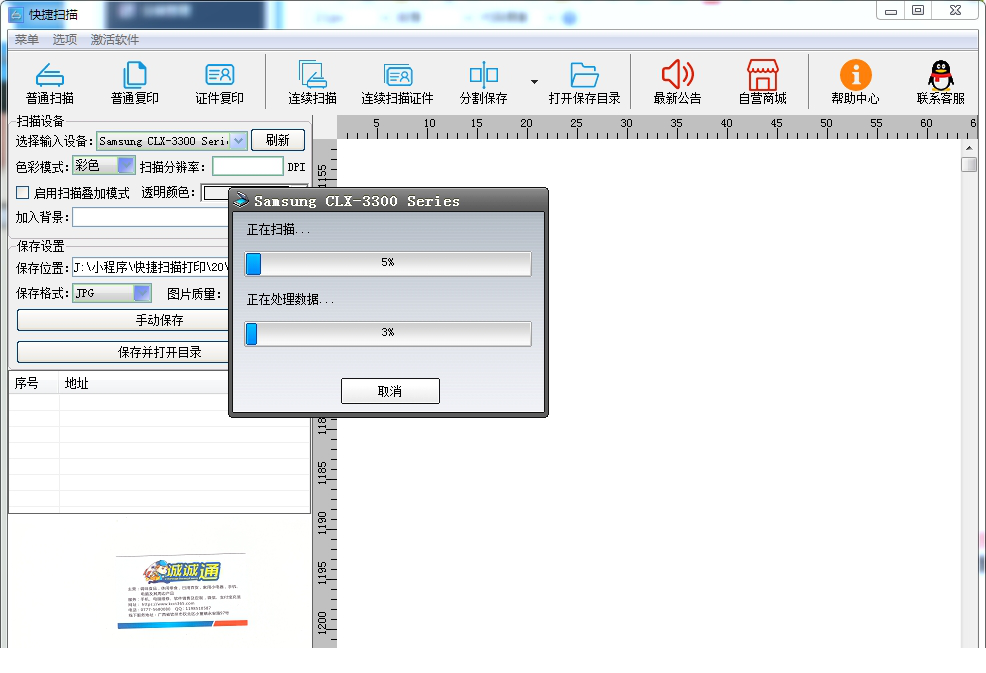Open the 打开保存目录 folder icon
Viewport: 986px width, 673px height.
pos(584,76)
